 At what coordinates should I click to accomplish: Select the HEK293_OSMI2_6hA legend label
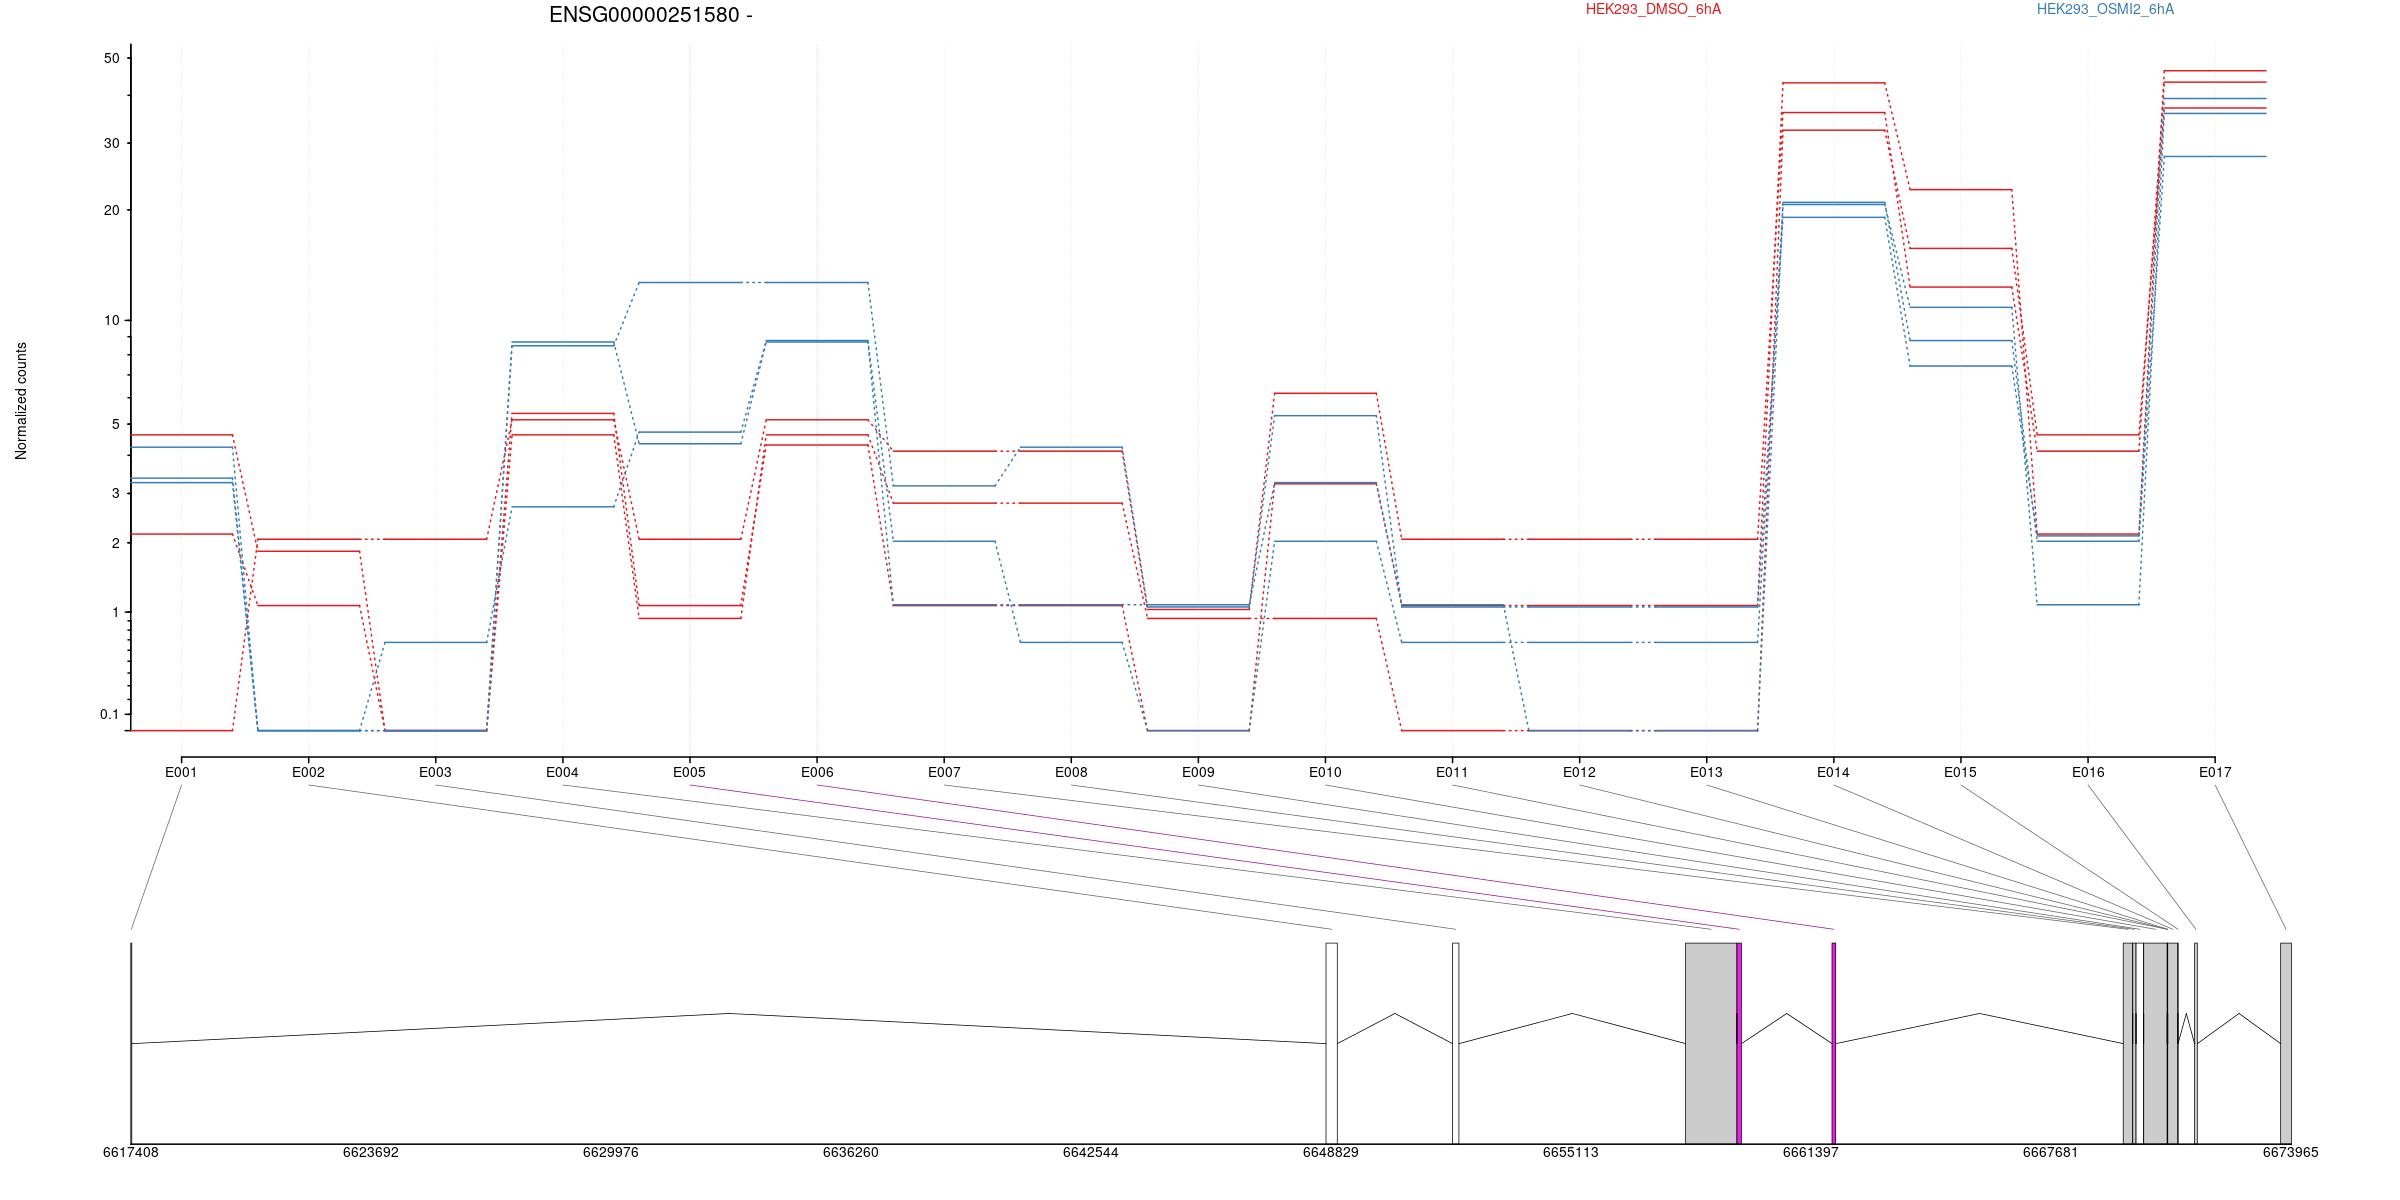point(2105,9)
